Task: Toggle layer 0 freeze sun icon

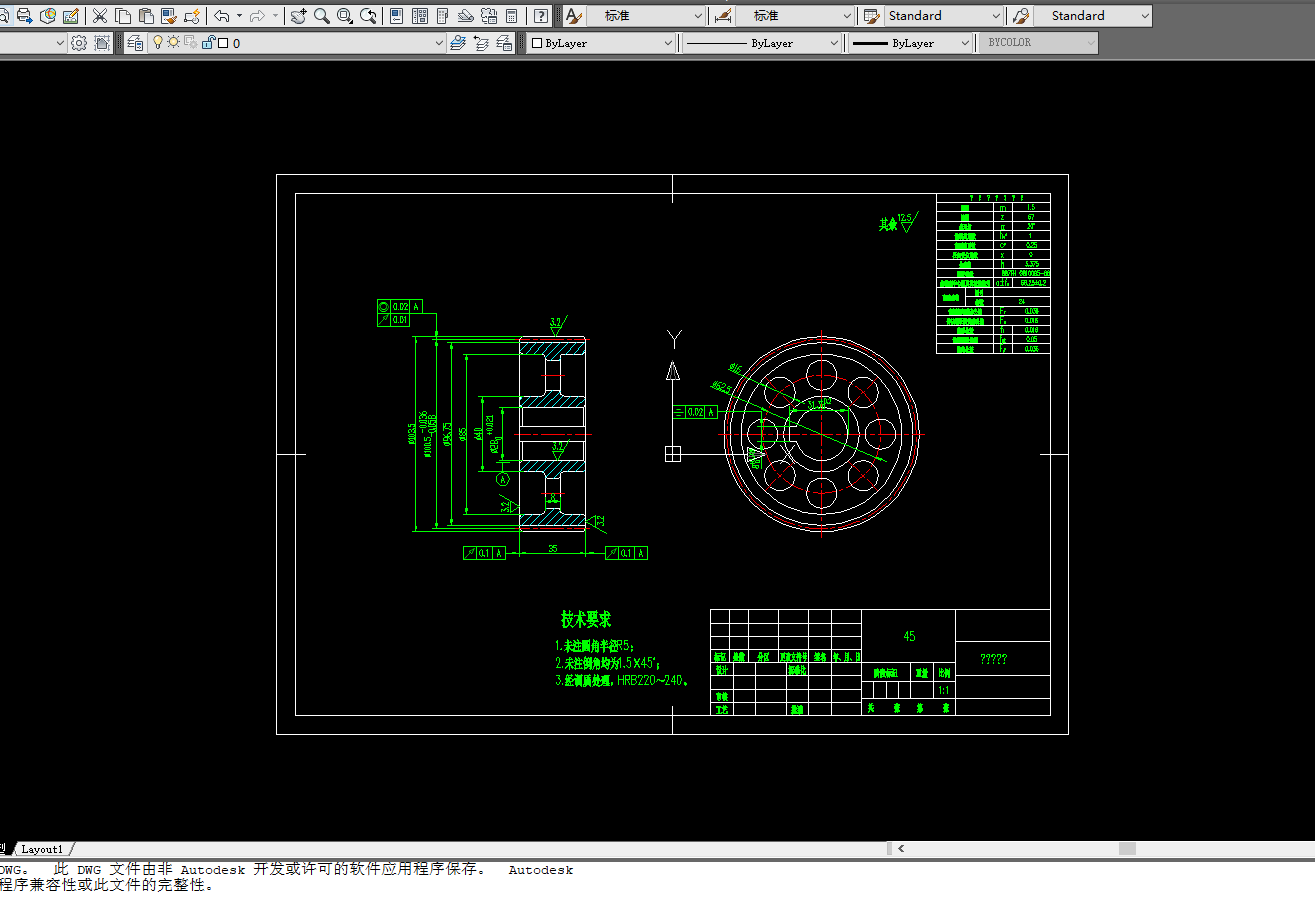Action: [x=173, y=43]
